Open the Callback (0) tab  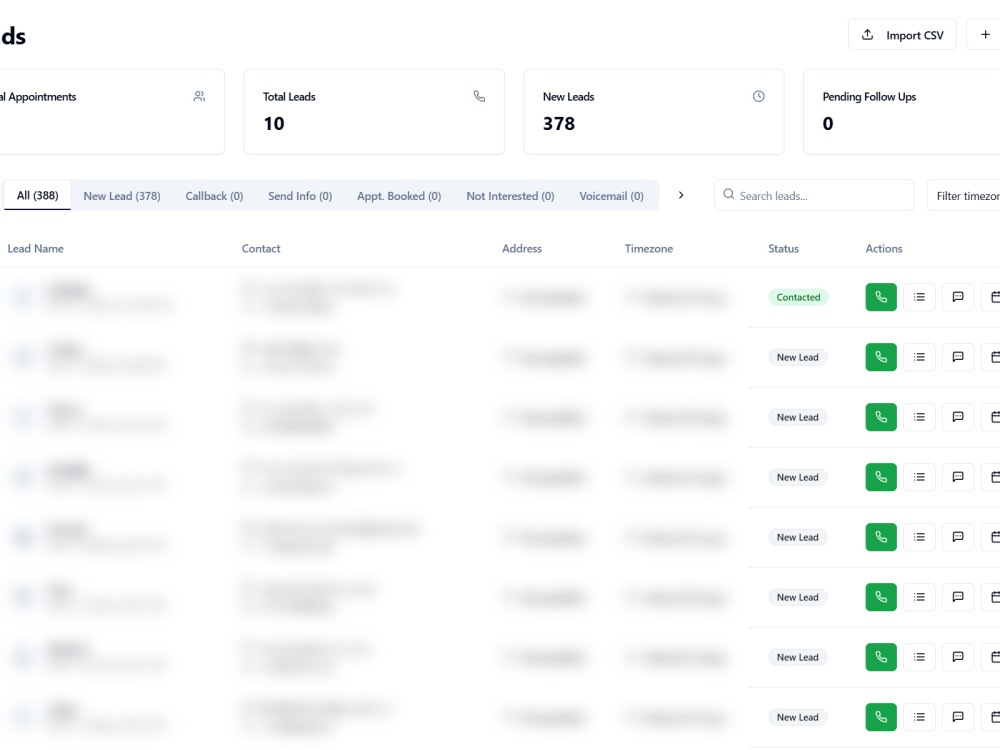click(x=214, y=196)
